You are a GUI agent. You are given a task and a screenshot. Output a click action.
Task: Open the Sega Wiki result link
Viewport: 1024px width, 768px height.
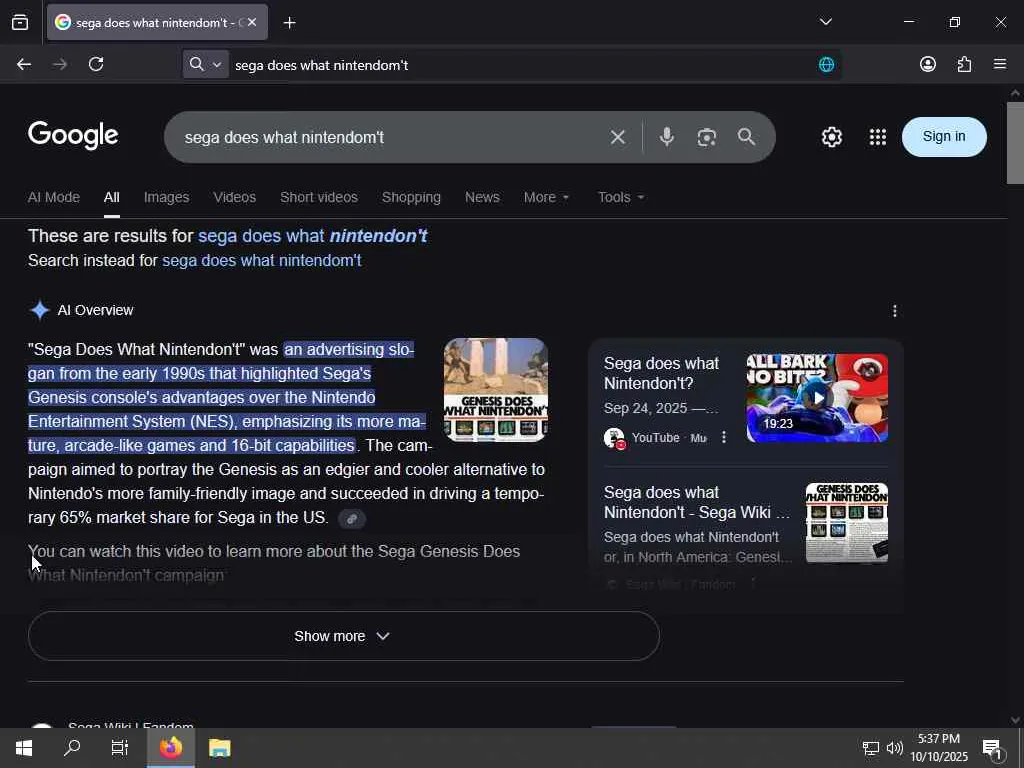(696, 502)
